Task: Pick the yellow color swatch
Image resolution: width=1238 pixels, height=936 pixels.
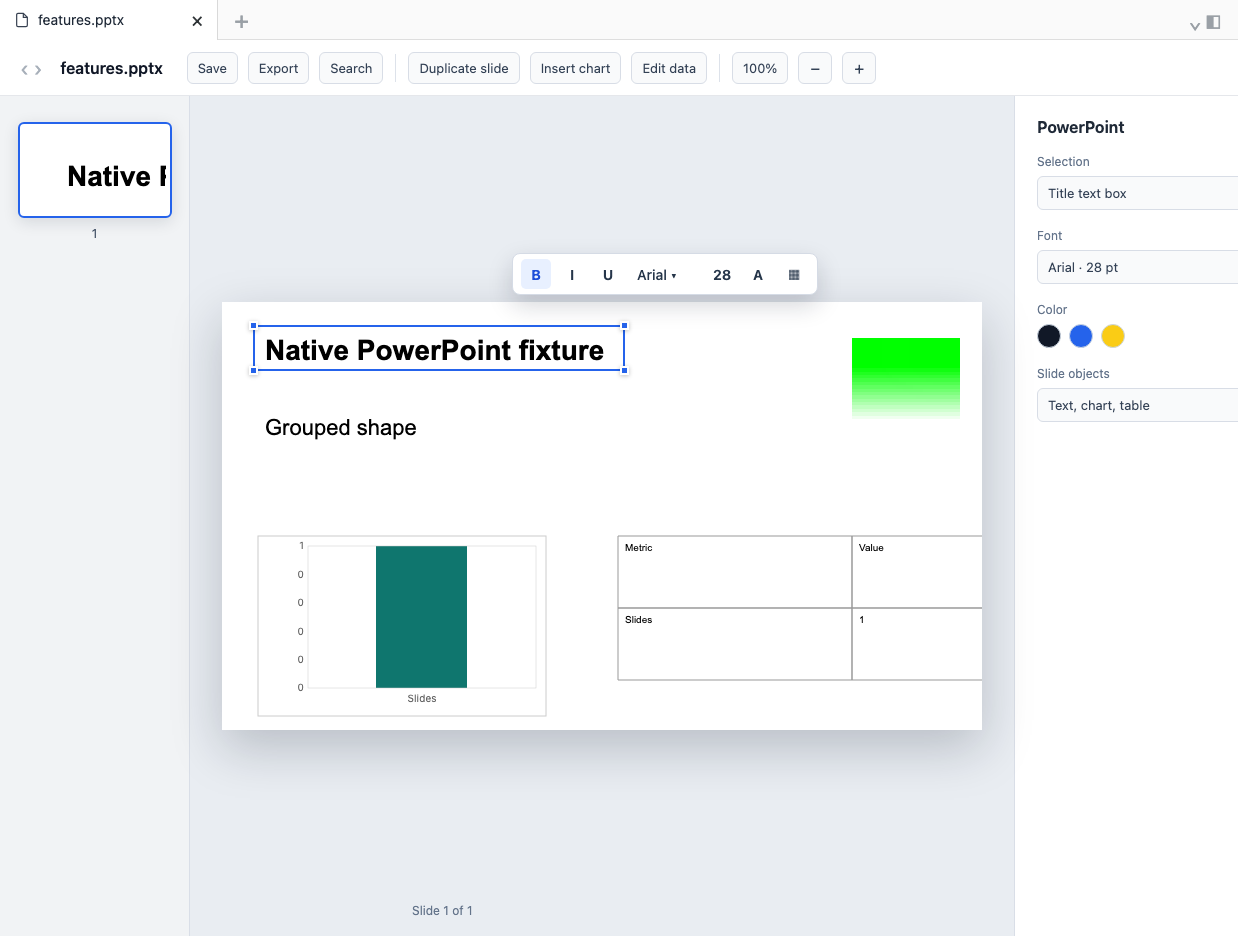Action: (1113, 336)
